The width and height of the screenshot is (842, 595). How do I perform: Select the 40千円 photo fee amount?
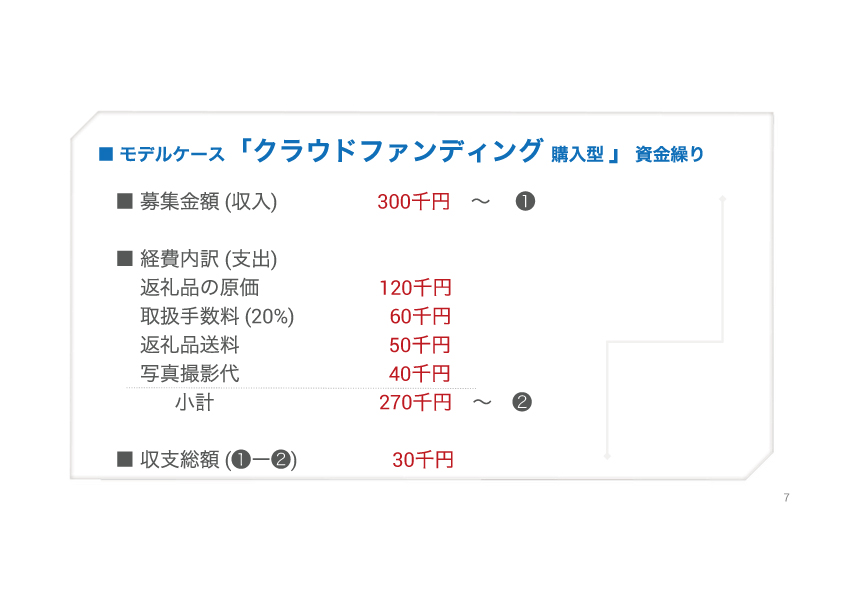(x=420, y=374)
